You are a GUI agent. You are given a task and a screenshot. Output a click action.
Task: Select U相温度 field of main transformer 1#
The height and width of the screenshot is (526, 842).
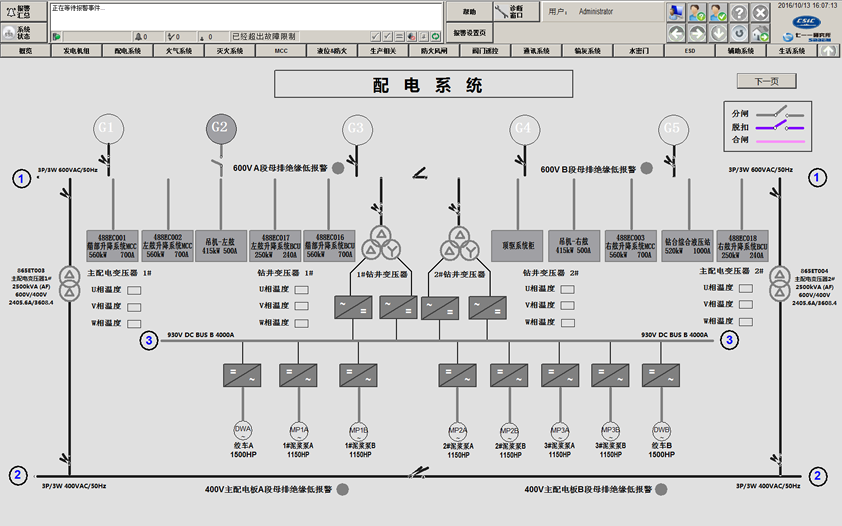coord(133,289)
